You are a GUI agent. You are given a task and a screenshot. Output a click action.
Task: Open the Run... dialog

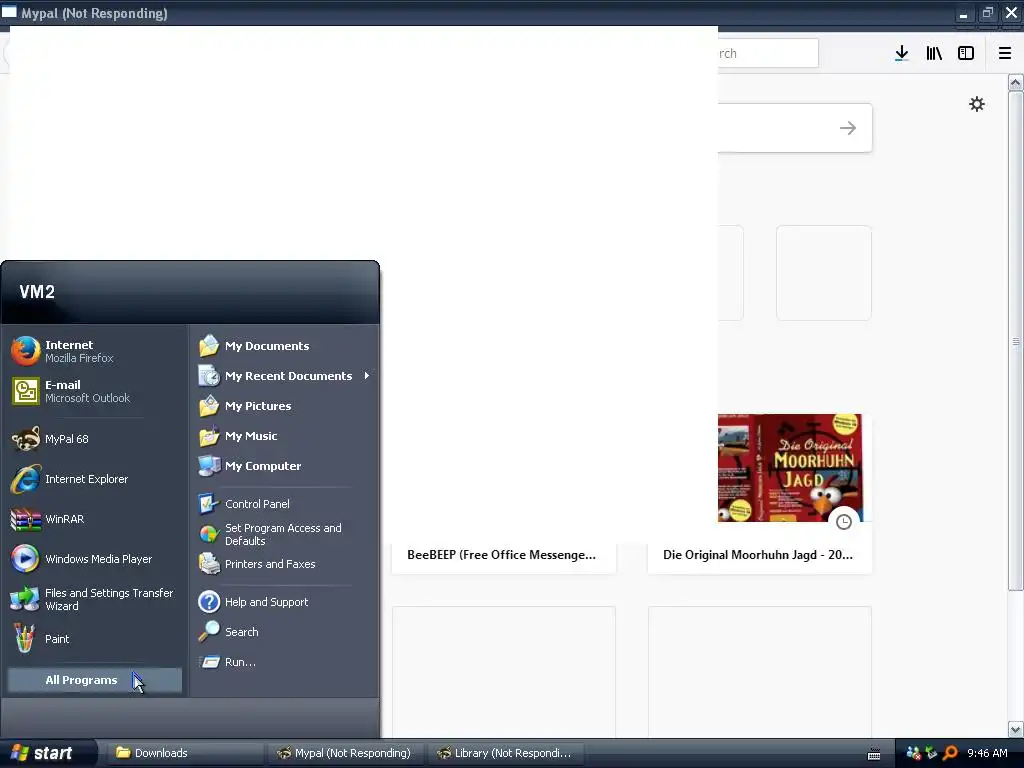(x=284, y=662)
